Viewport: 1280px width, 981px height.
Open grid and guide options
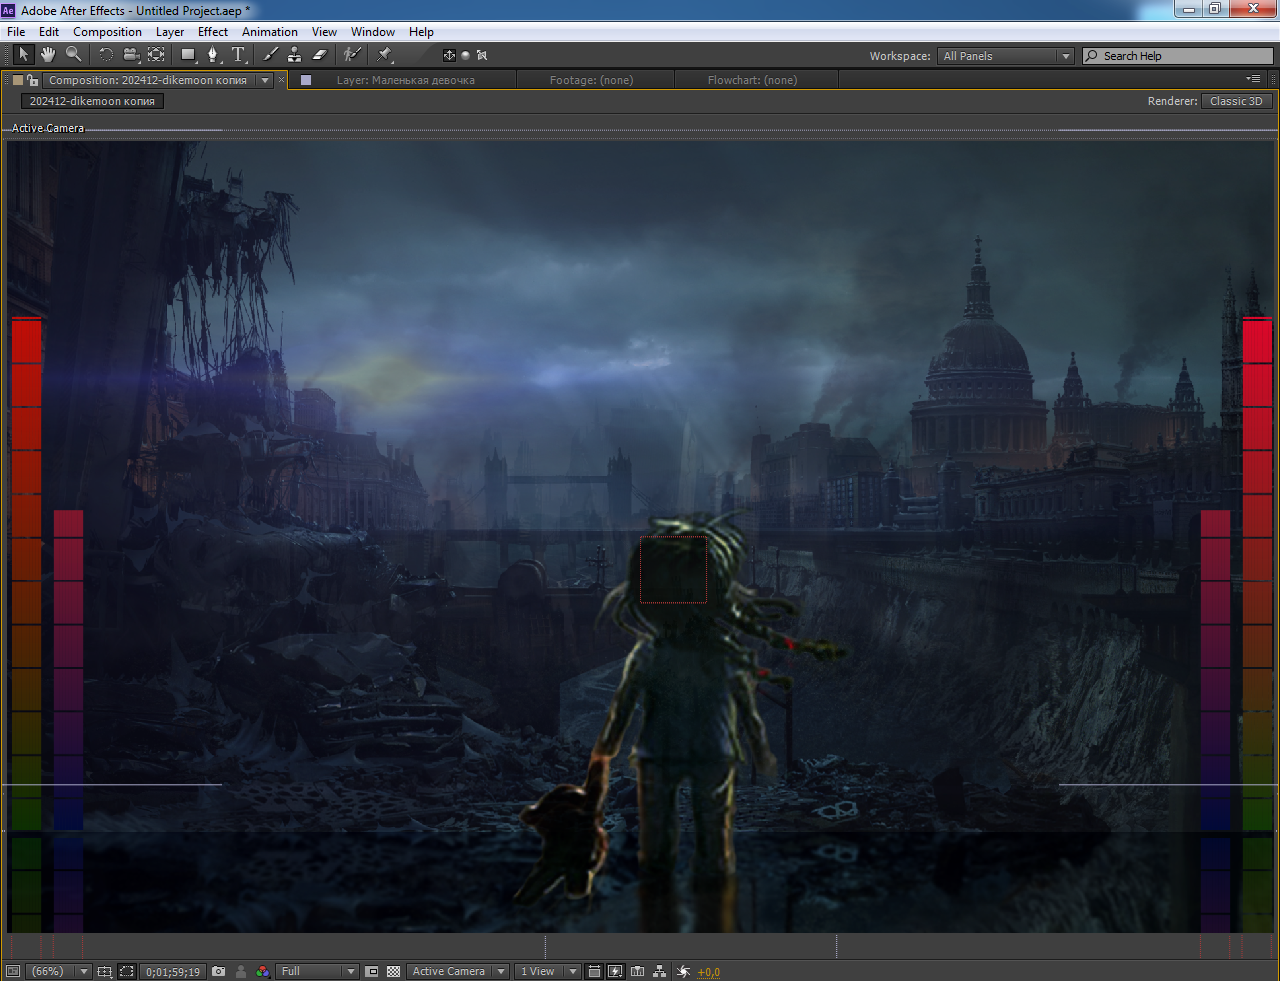(104, 971)
